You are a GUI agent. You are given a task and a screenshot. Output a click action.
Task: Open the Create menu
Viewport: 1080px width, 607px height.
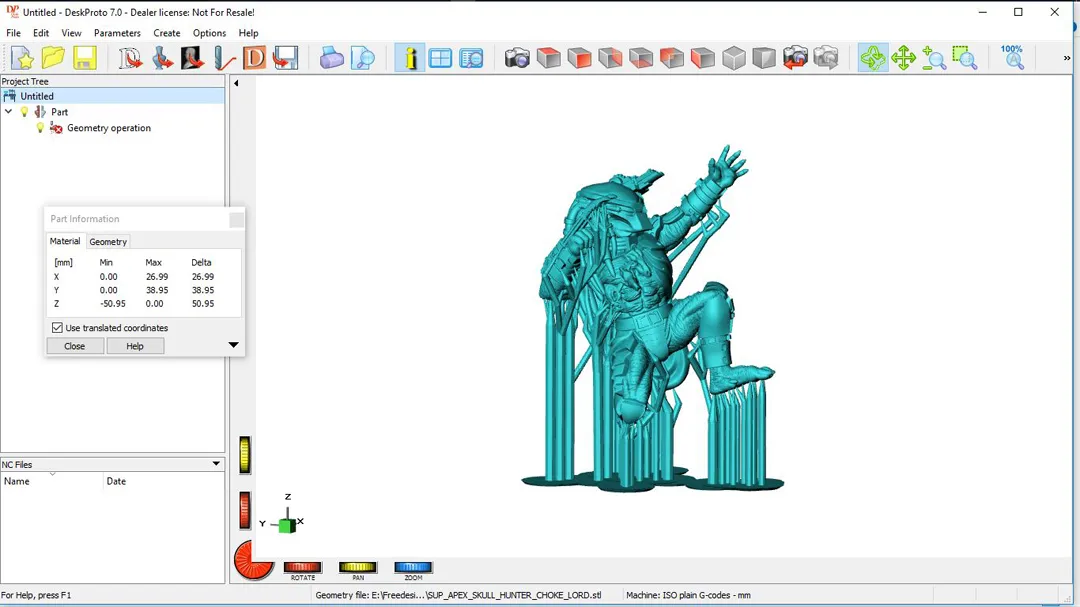[167, 33]
